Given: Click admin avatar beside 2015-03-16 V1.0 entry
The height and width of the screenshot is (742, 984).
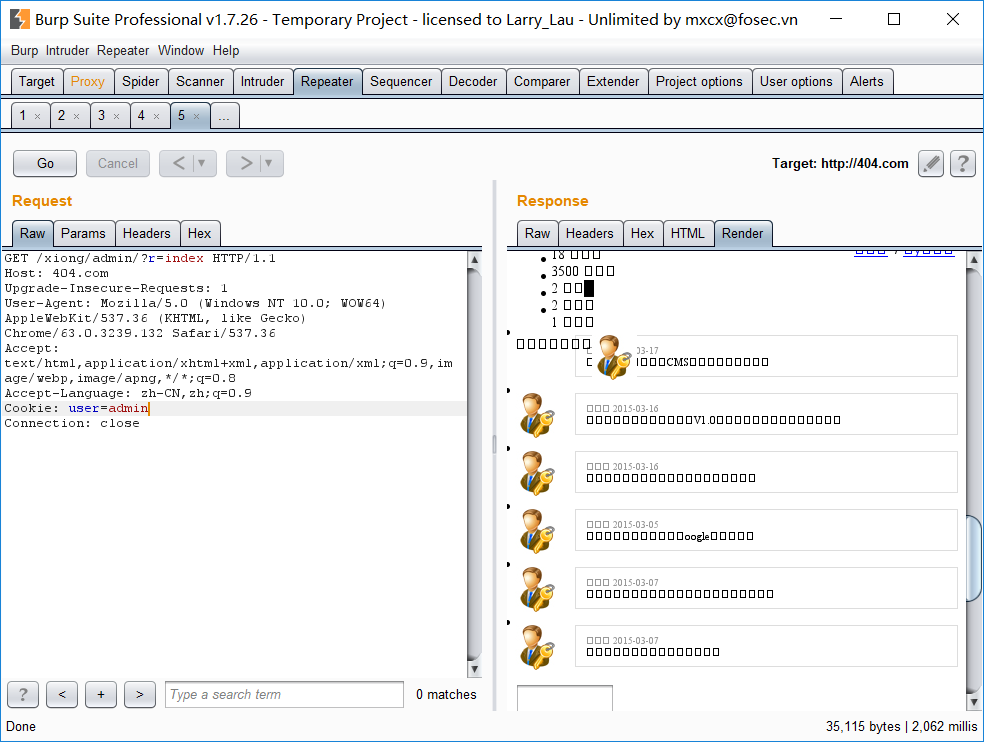Looking at the screenshot, I should [537, 415].
